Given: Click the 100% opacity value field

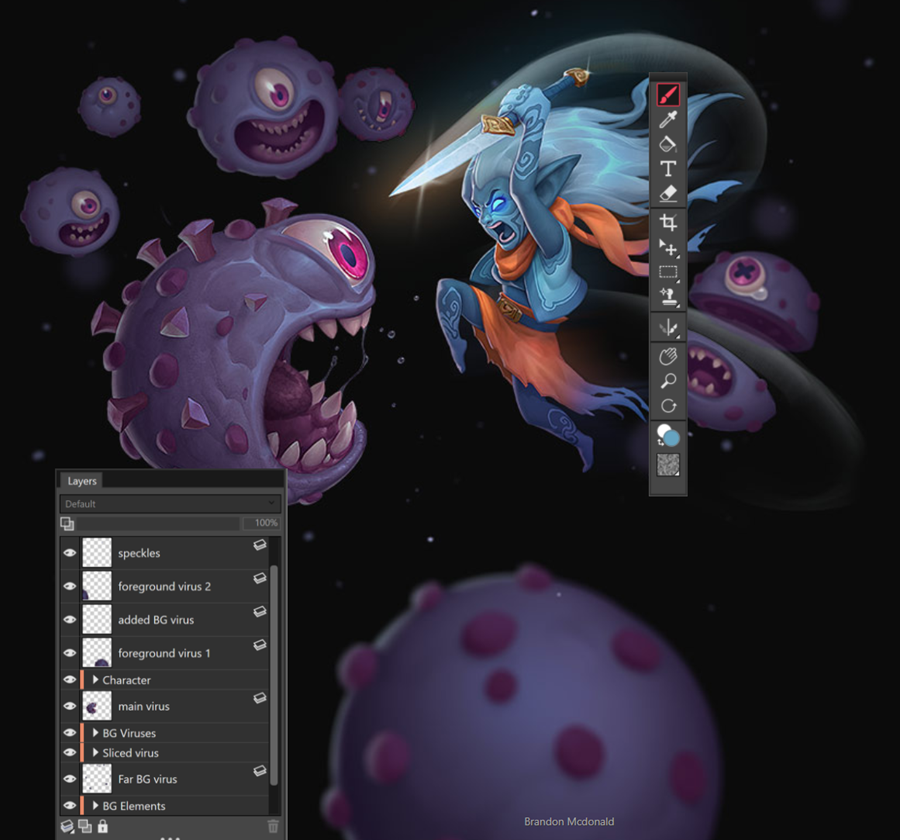Looking at the screenshot, I should (261, 523).
